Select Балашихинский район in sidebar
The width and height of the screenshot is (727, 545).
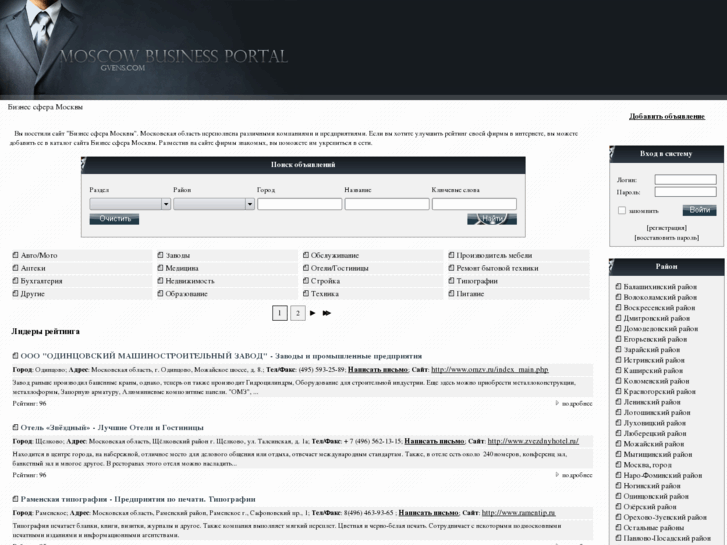[660, 287]
